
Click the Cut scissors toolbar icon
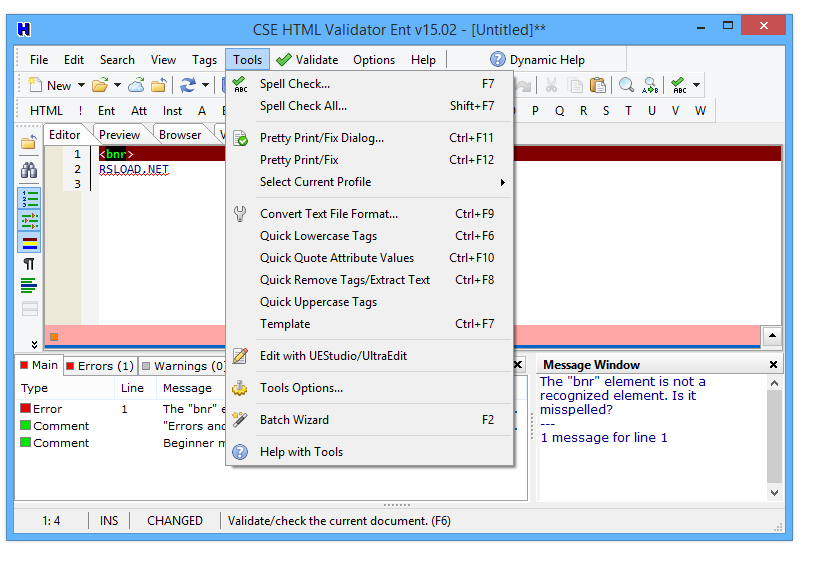(551, 85)
